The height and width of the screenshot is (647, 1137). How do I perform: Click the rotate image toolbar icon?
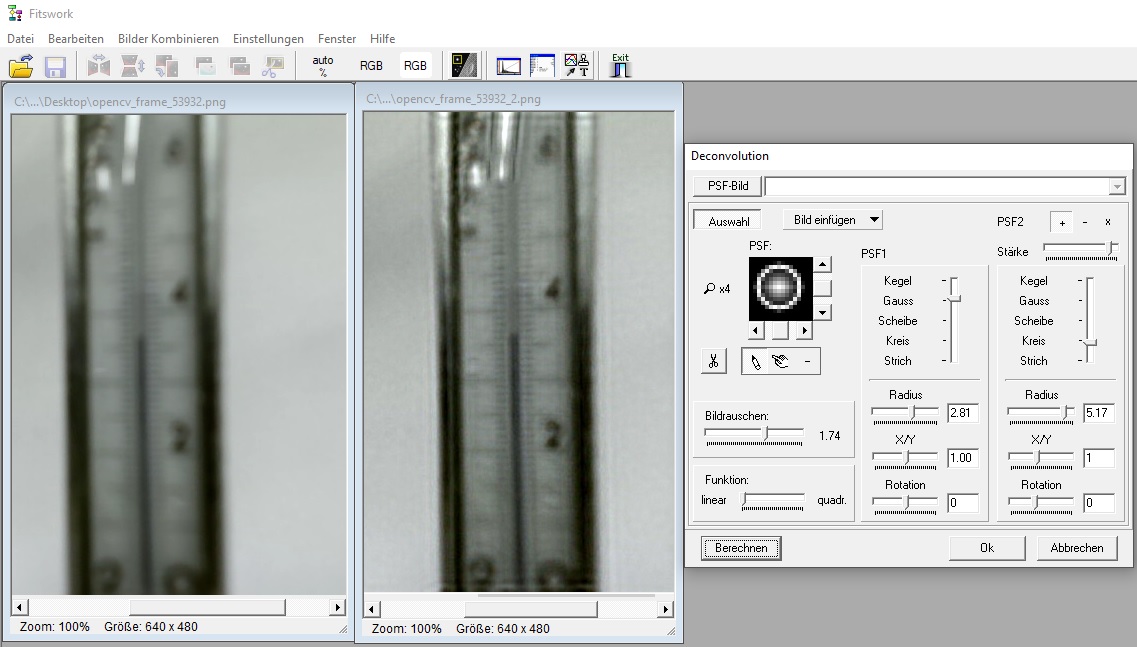tap(168, 67)
